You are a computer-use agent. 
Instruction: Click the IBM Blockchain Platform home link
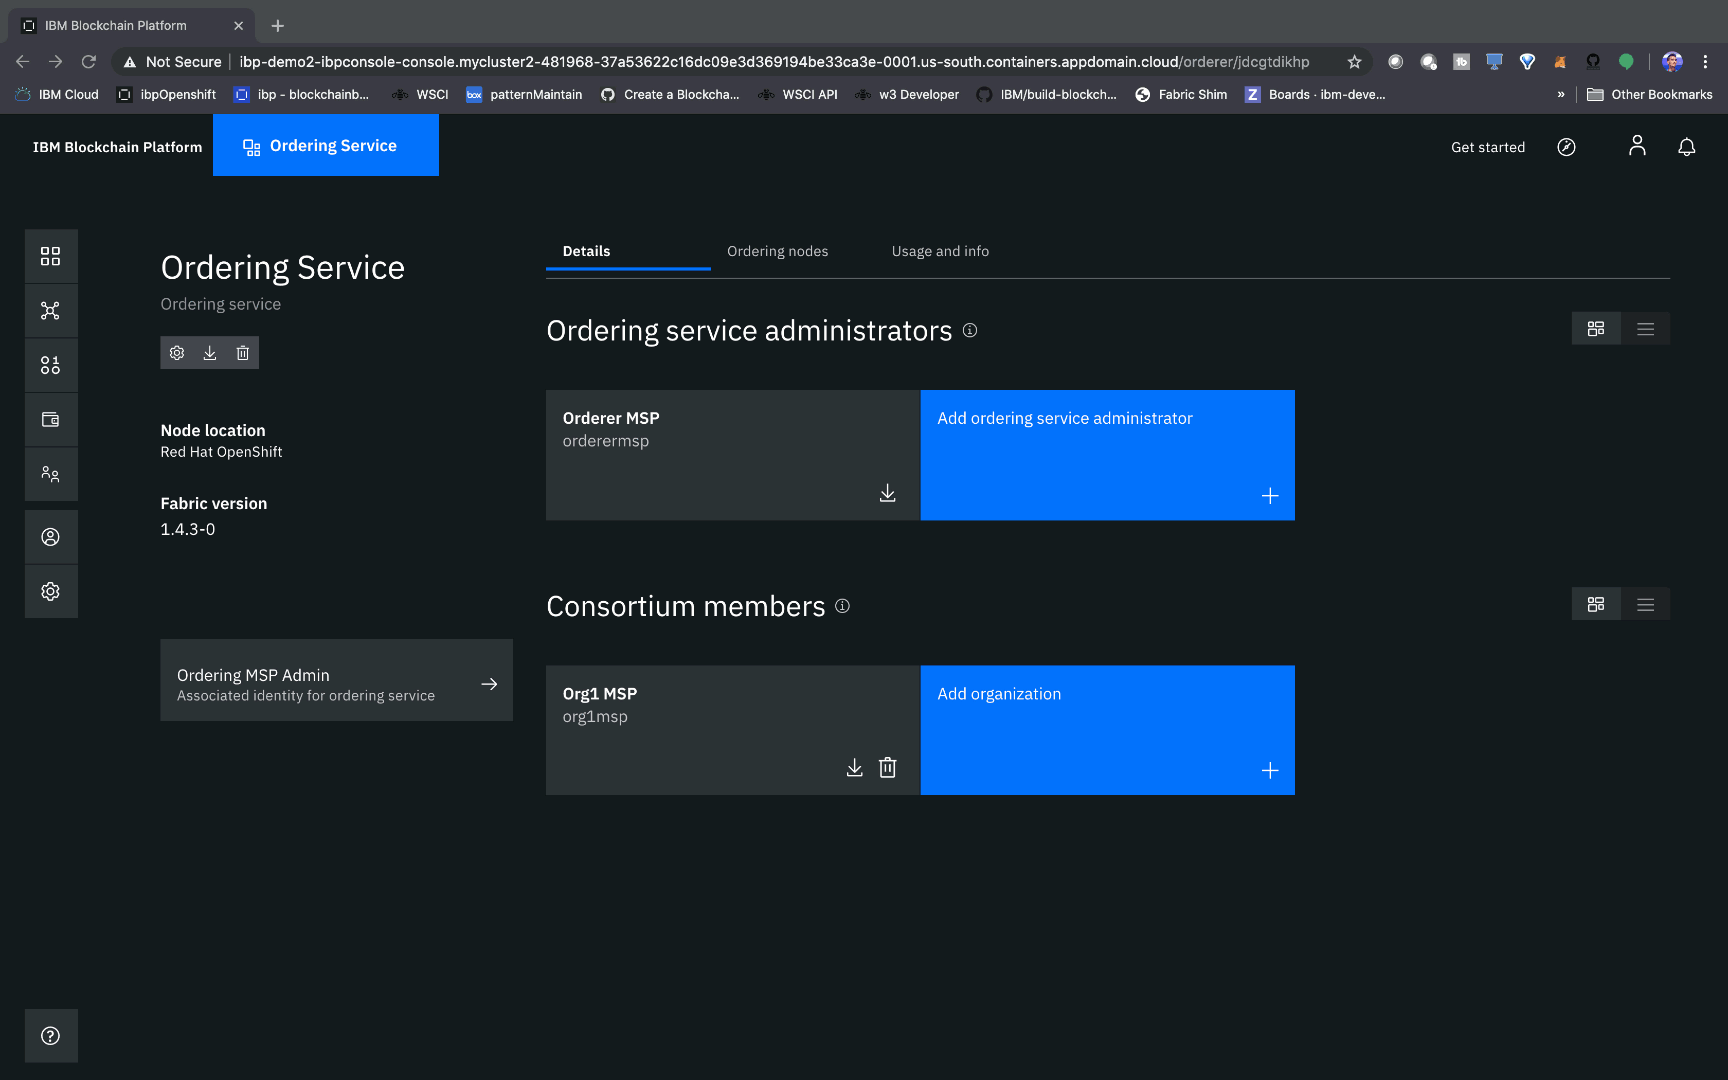coord(118,147)
